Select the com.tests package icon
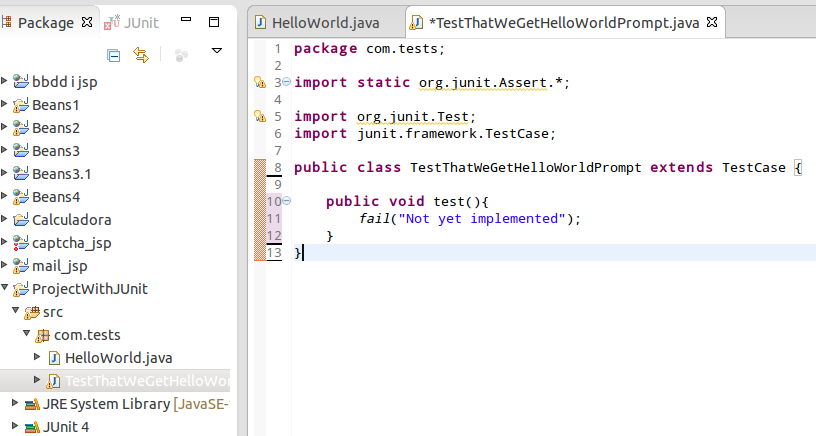 click(43, 335)
